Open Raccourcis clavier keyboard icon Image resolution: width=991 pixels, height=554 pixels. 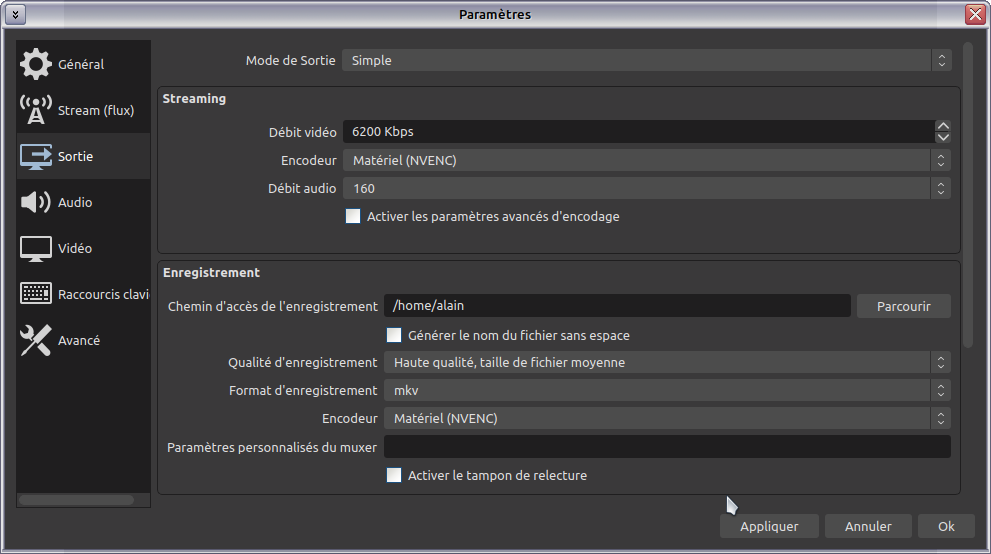[x=36, y=294]
